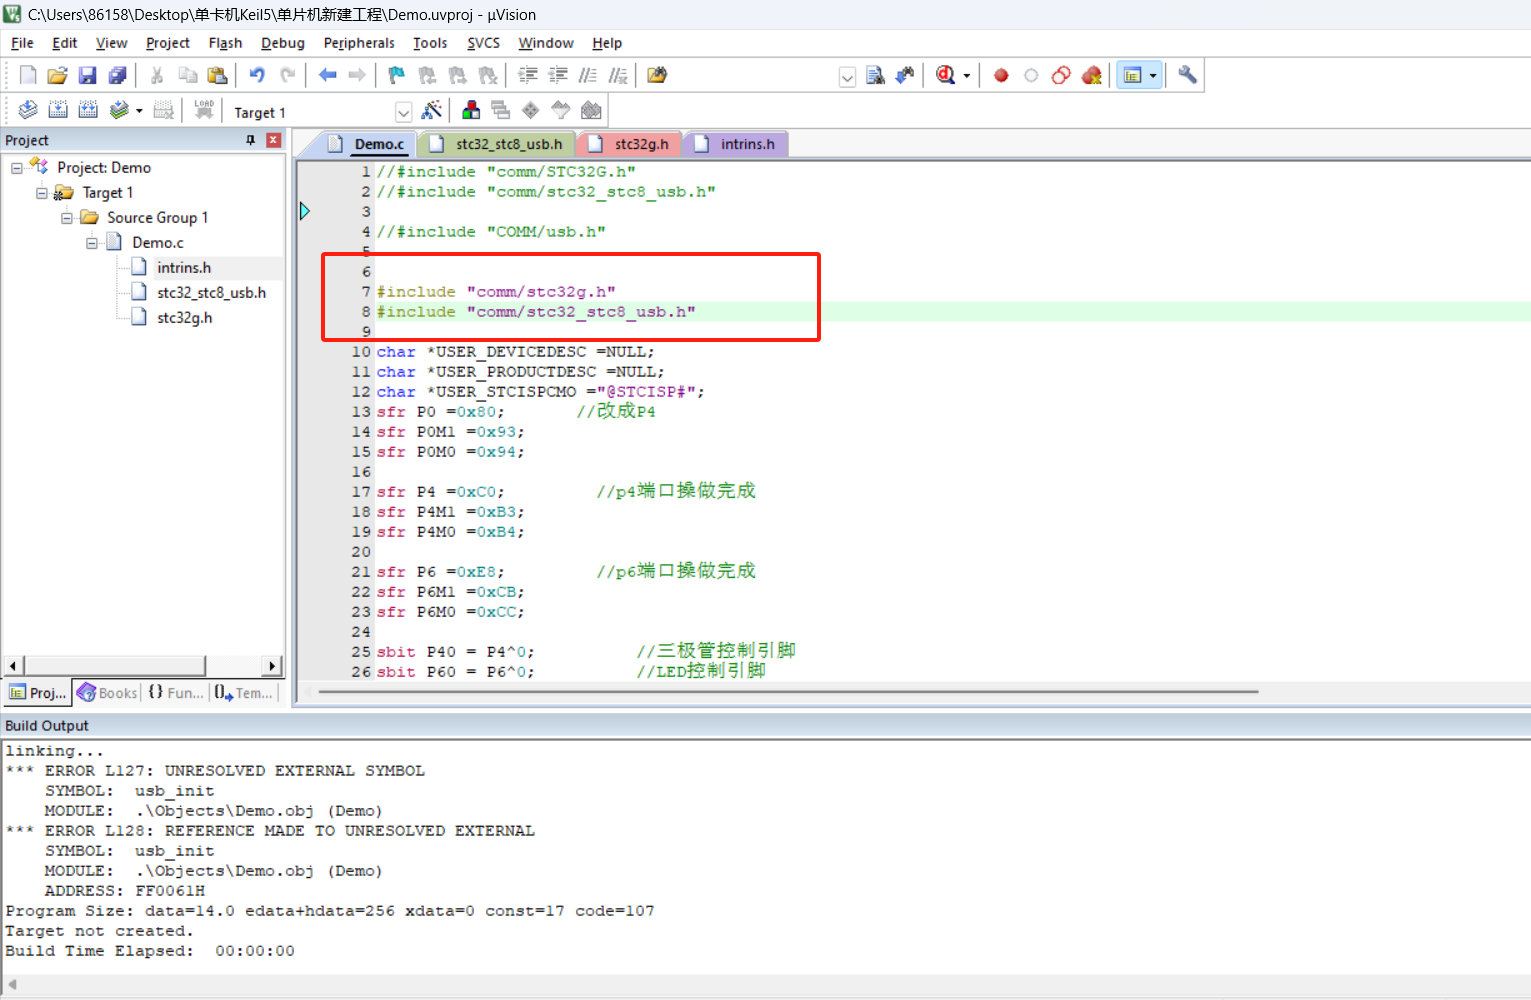The width and height of the screenshot is (1531, 1000).
Task: Open the Flash menu
Action: [225, 43]
